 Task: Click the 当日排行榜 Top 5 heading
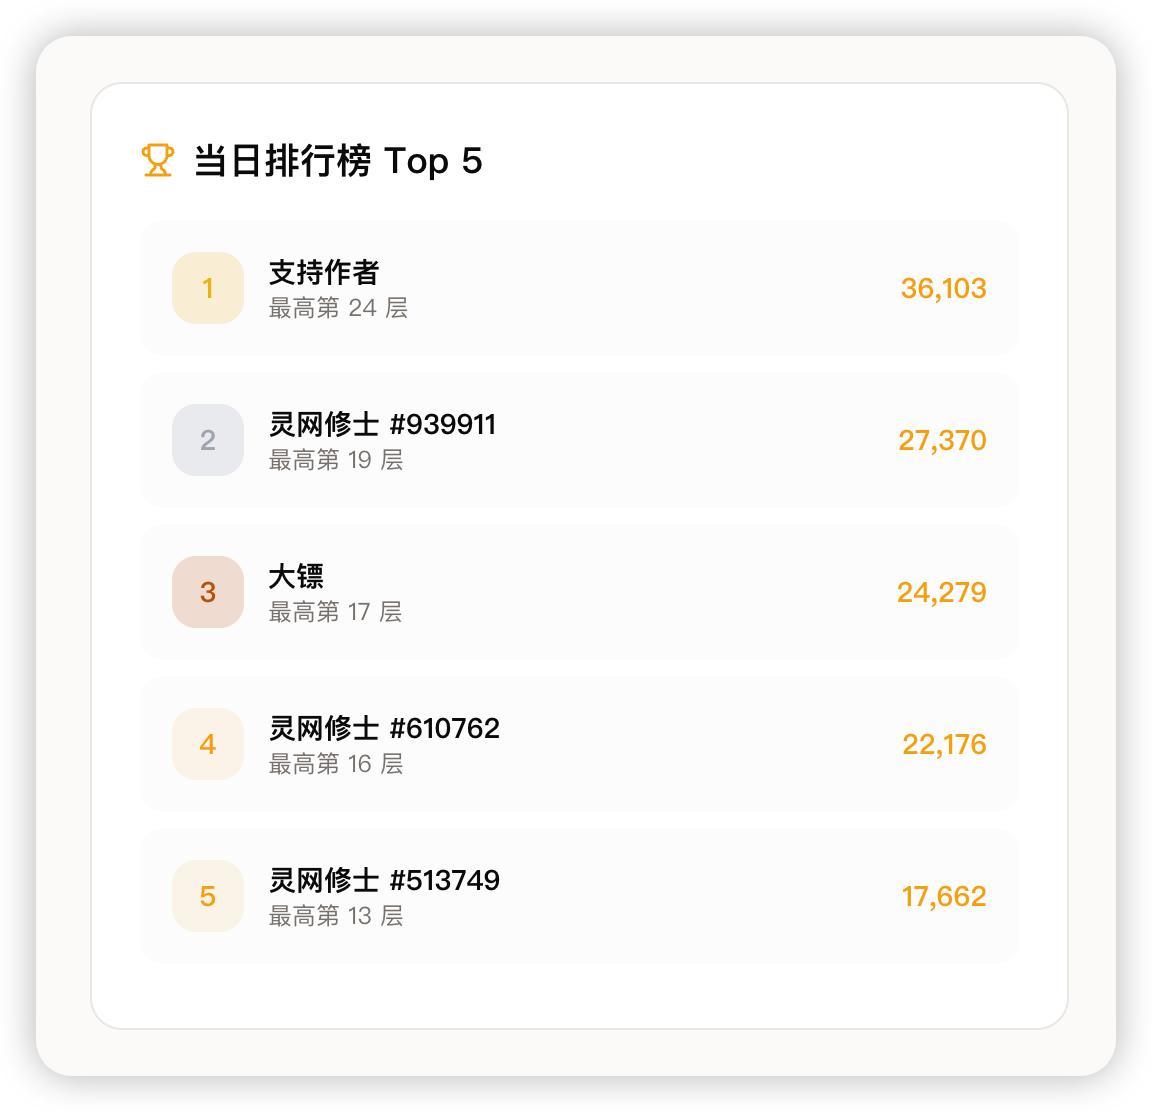pos(338,161)
